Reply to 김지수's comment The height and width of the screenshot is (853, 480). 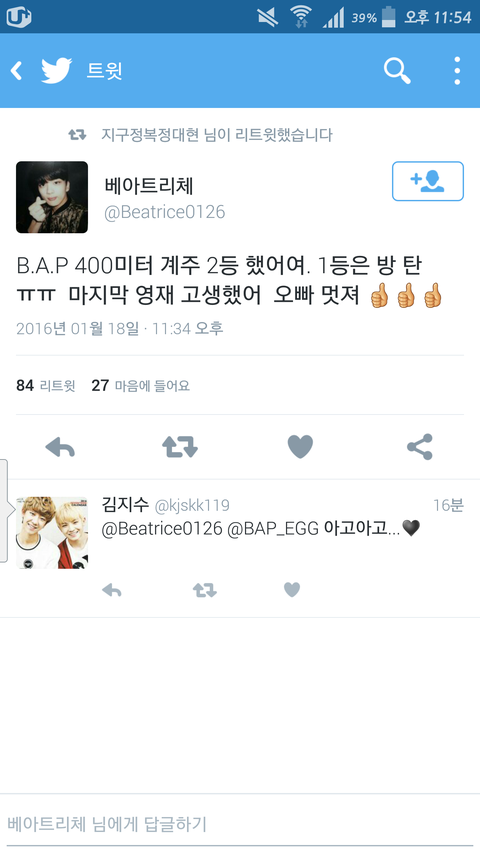click(112, 590)
